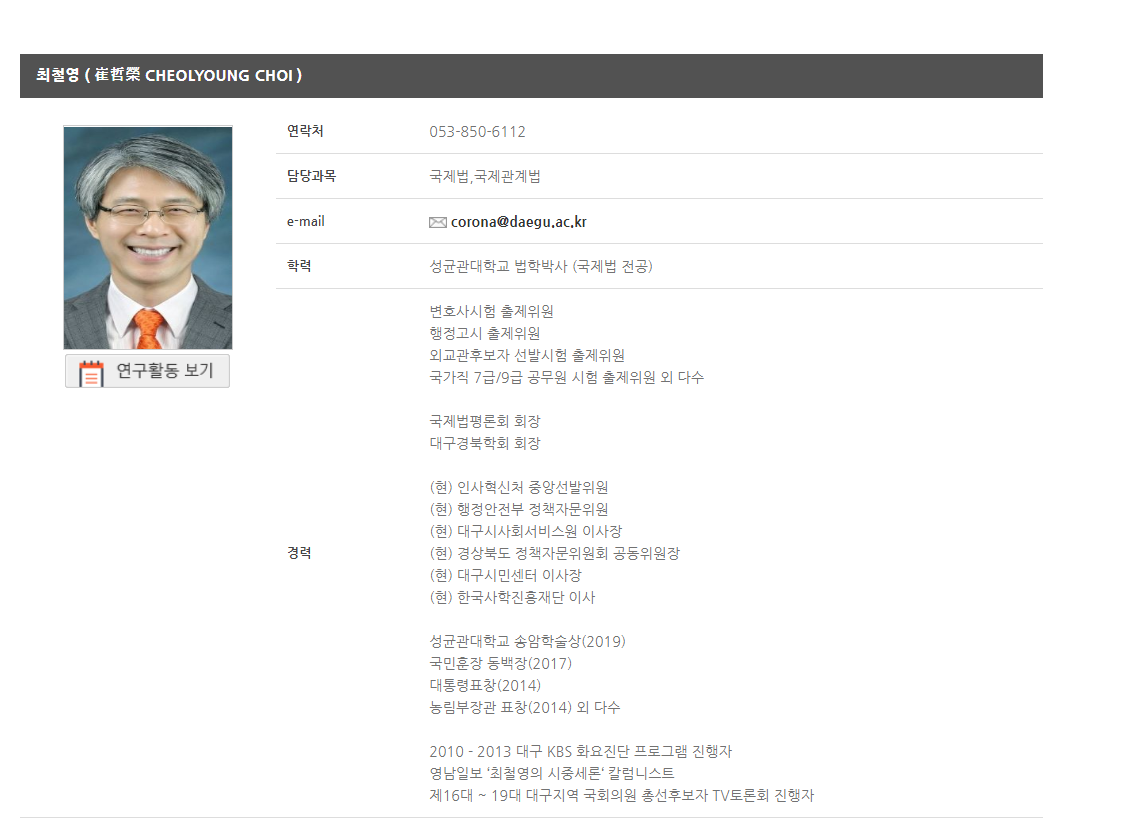Click the (현) 인사혁신처 중앙선발위원 line

tap(518, 487)
